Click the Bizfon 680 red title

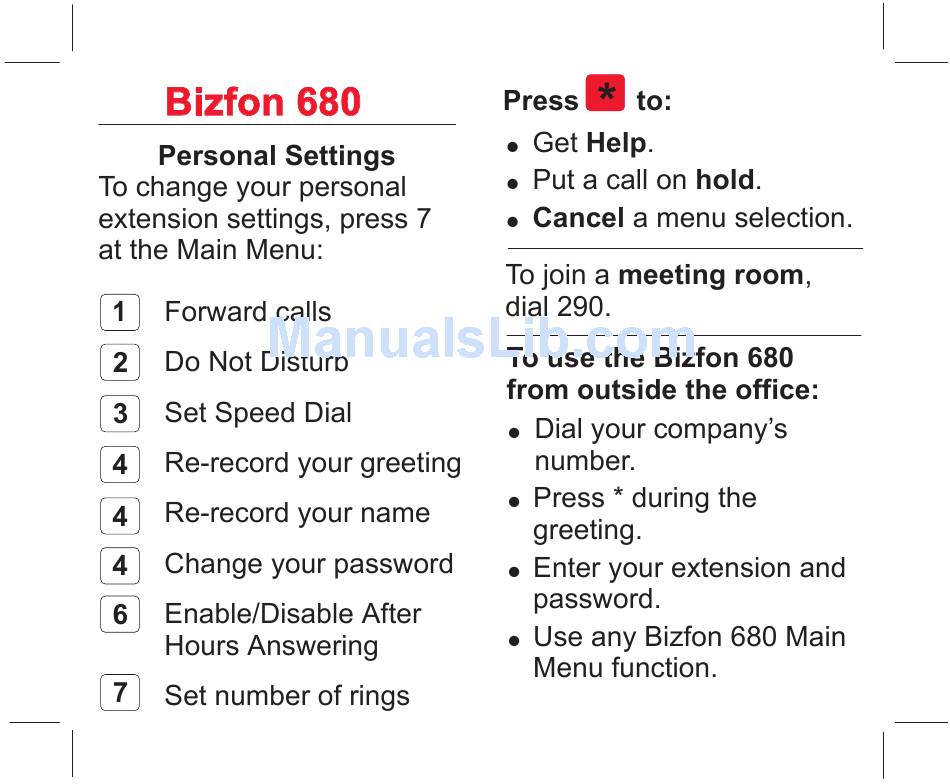(x=263, y=101)
